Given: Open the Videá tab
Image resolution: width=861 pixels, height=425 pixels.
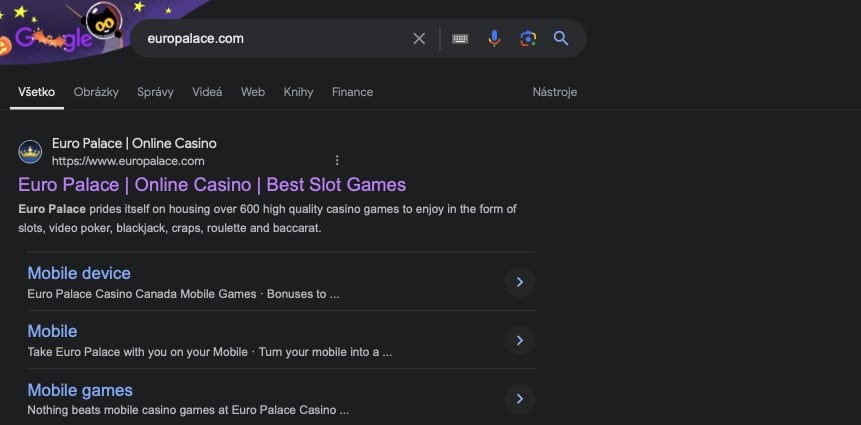Looking at the screenshot, I should [x=207, y=92].
